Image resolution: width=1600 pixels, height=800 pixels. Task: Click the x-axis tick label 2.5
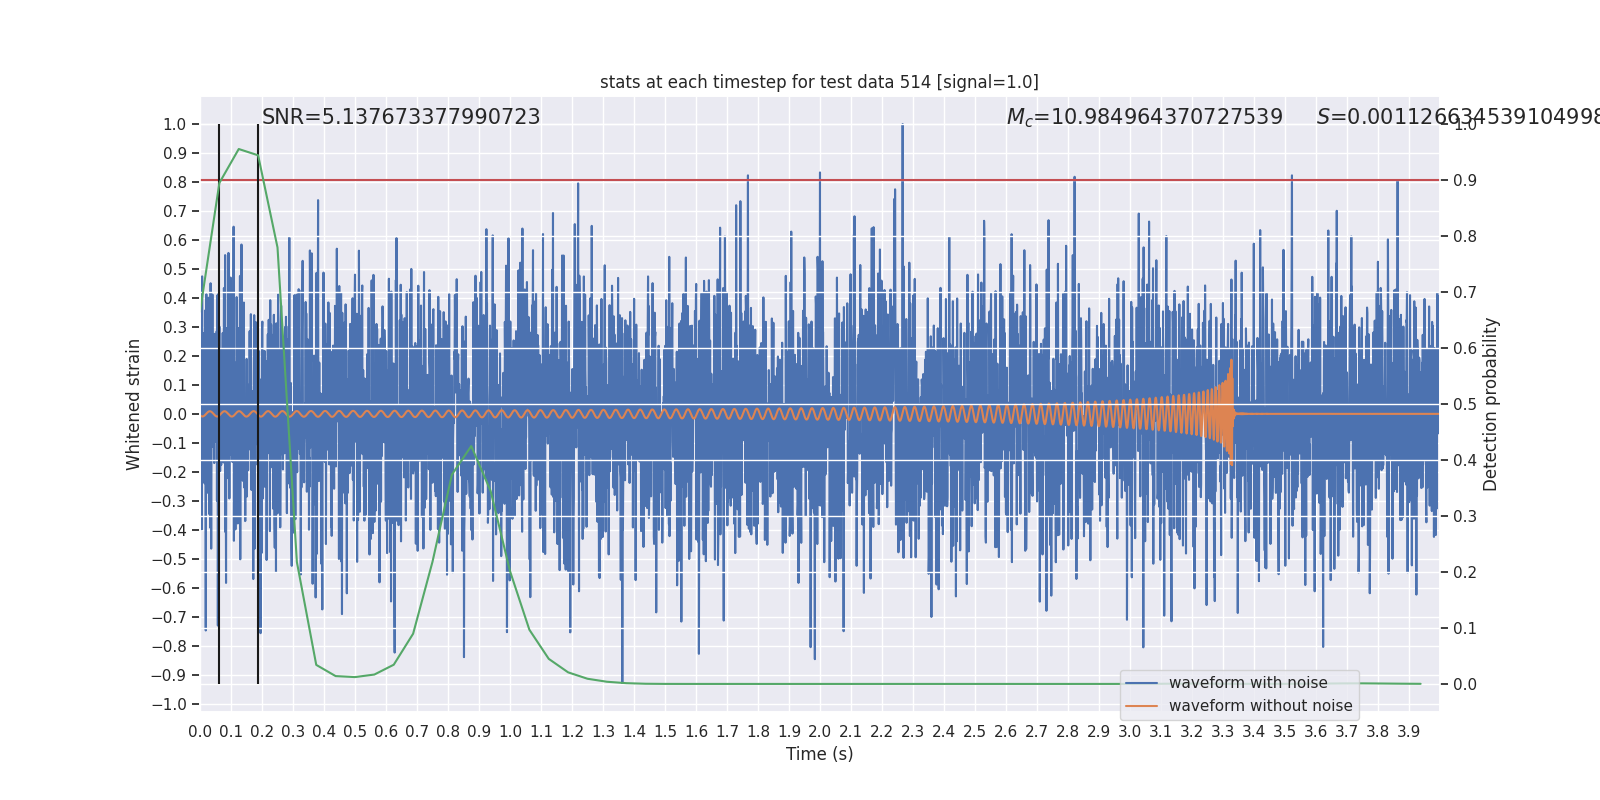tap(975, 732)
